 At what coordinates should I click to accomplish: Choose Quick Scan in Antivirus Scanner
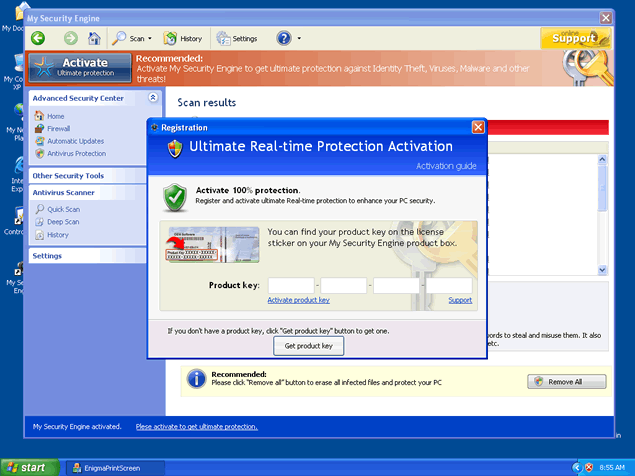click(63, 209)
